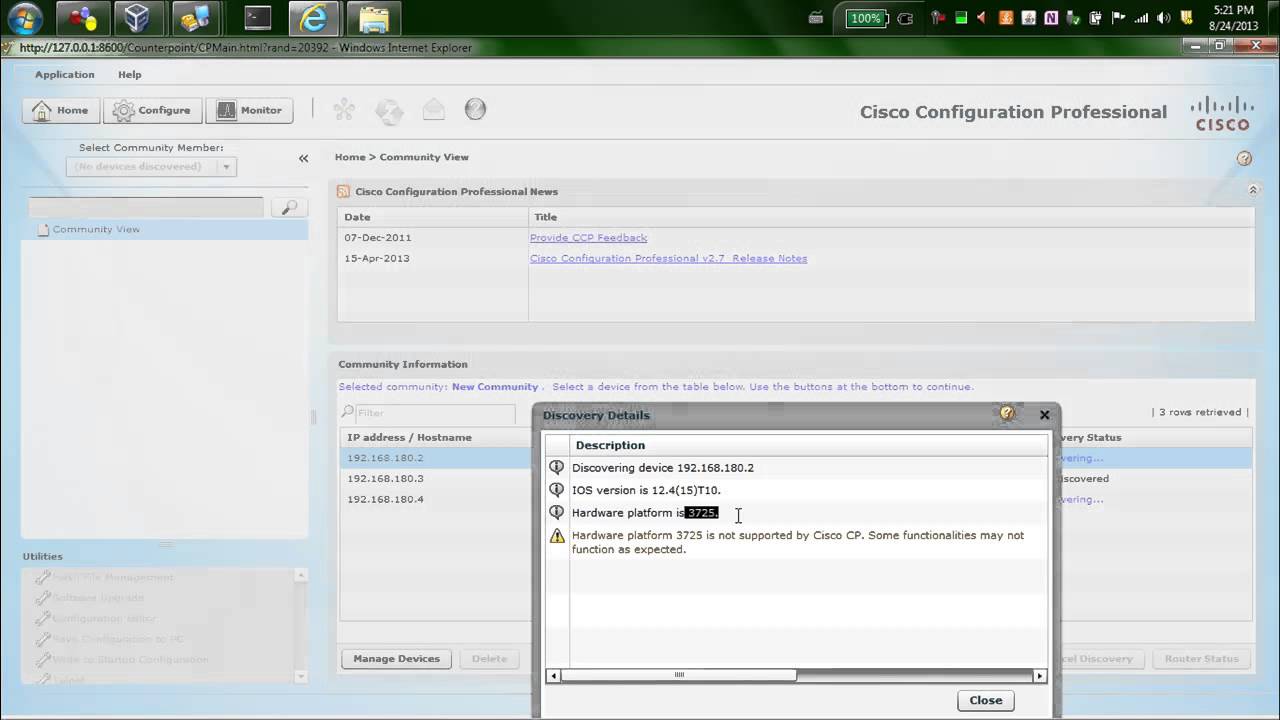Switch to Internet Explorer on the taskbar
This screenshot has width=1280, height=720.
coord(314,18)
